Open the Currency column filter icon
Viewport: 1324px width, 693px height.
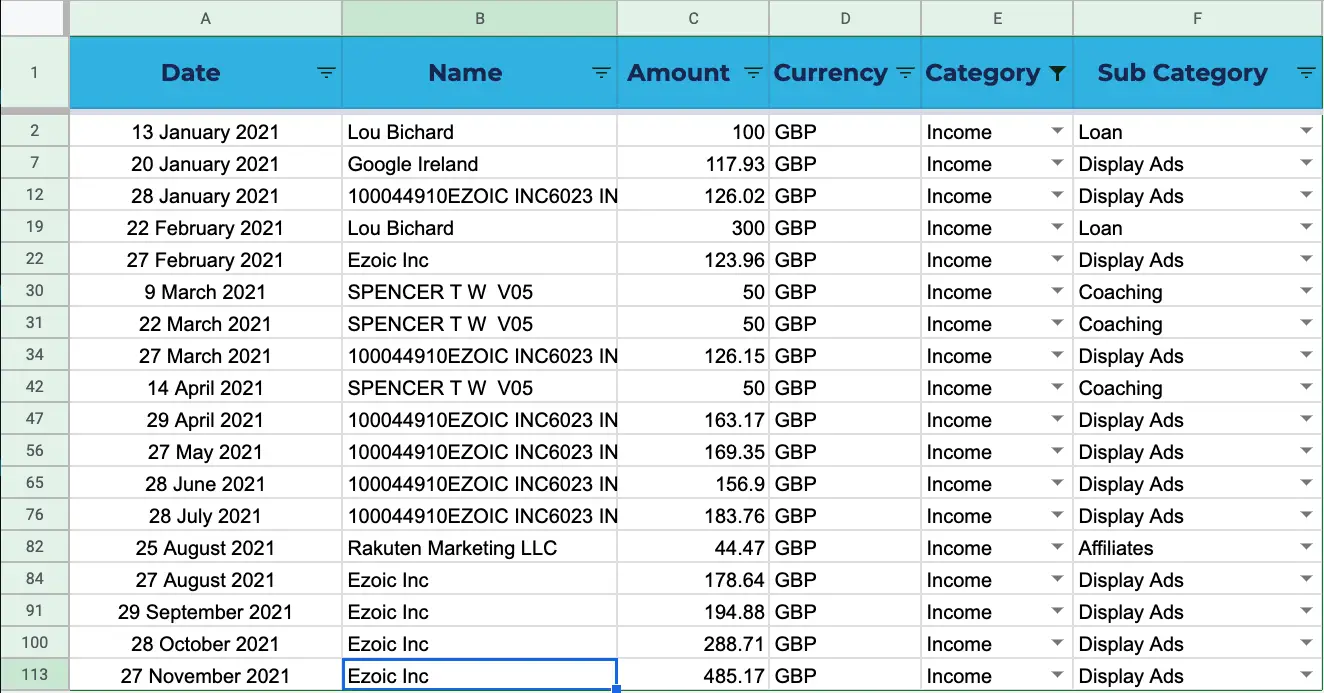pos(904,72)
